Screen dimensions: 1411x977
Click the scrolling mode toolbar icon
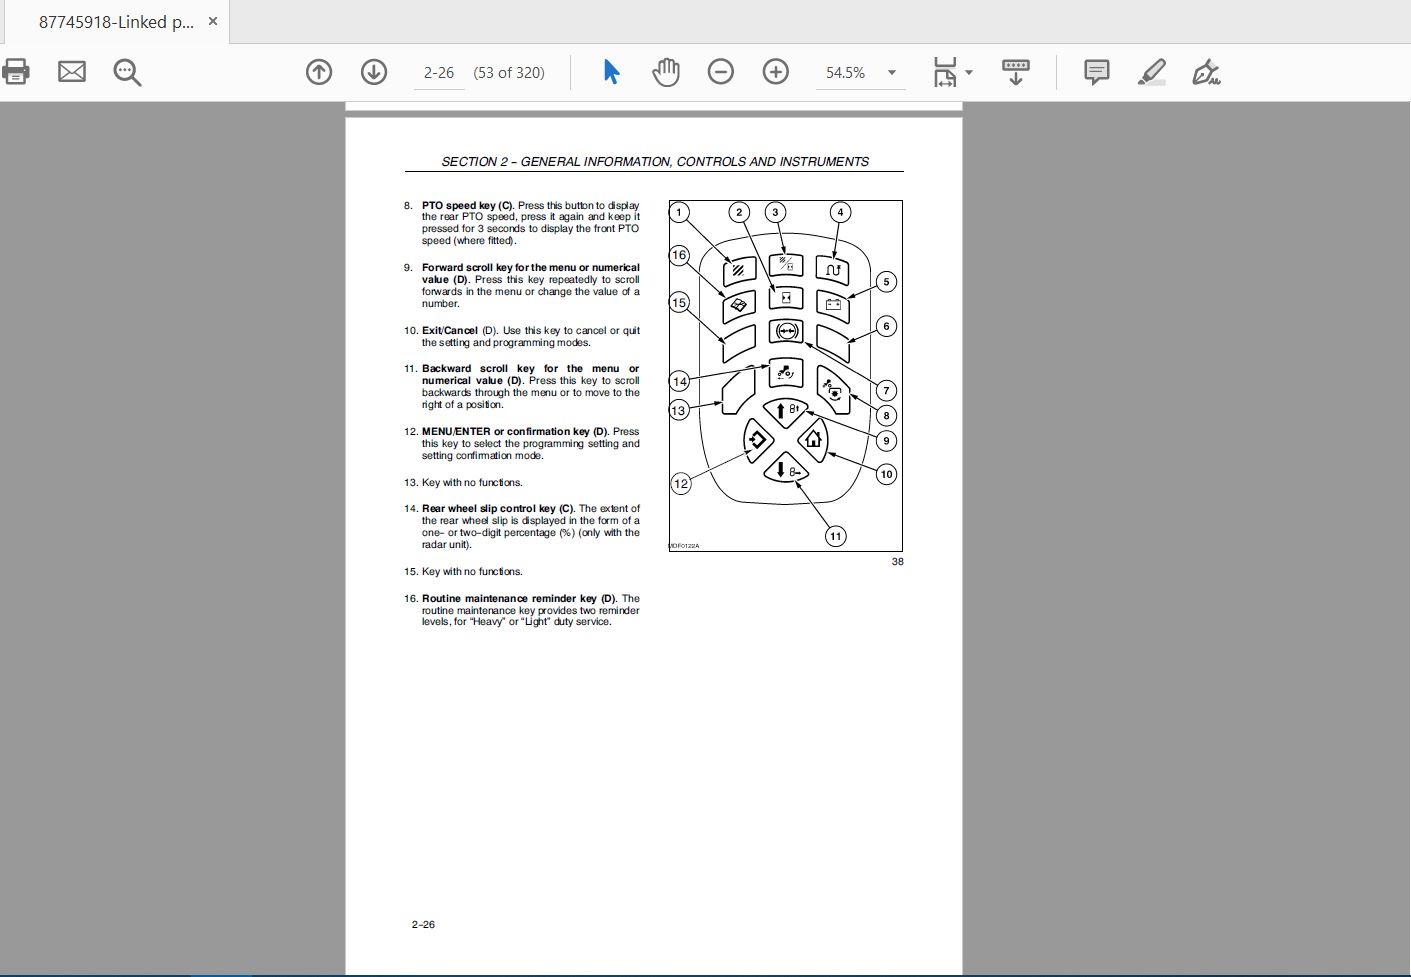pos(1015,72)
